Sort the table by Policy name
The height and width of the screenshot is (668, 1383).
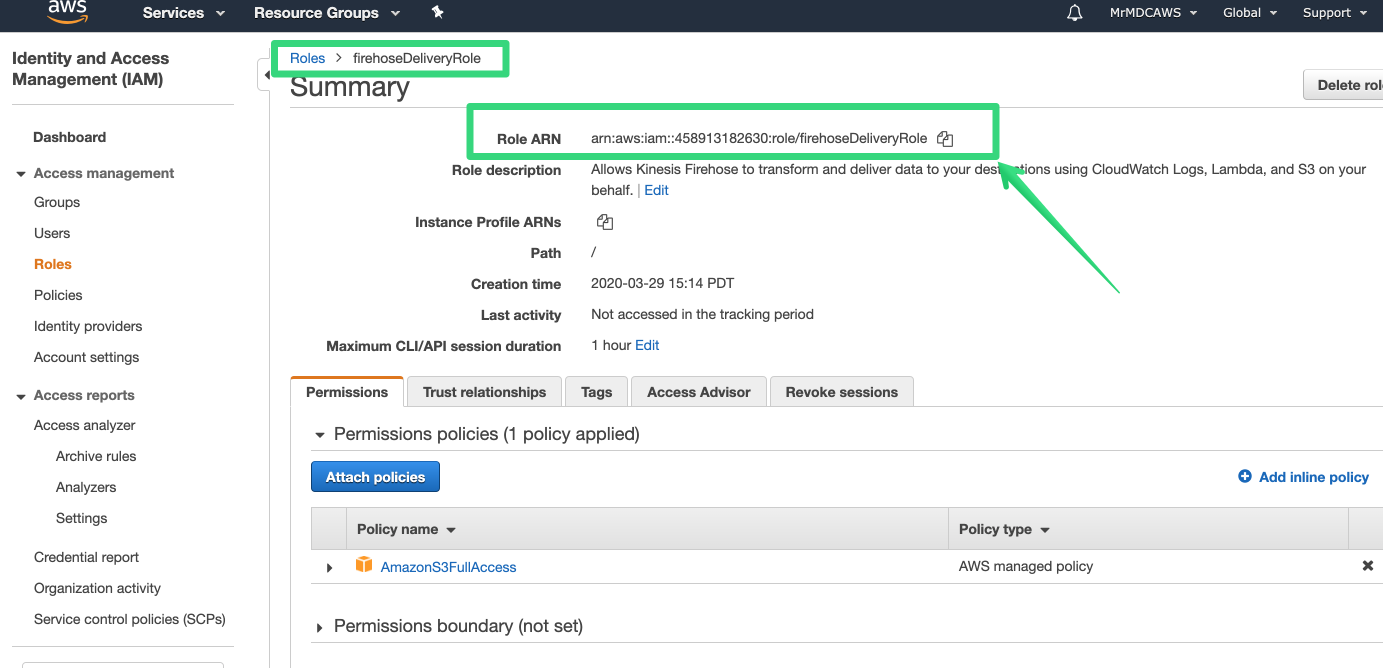pos(406,529)
